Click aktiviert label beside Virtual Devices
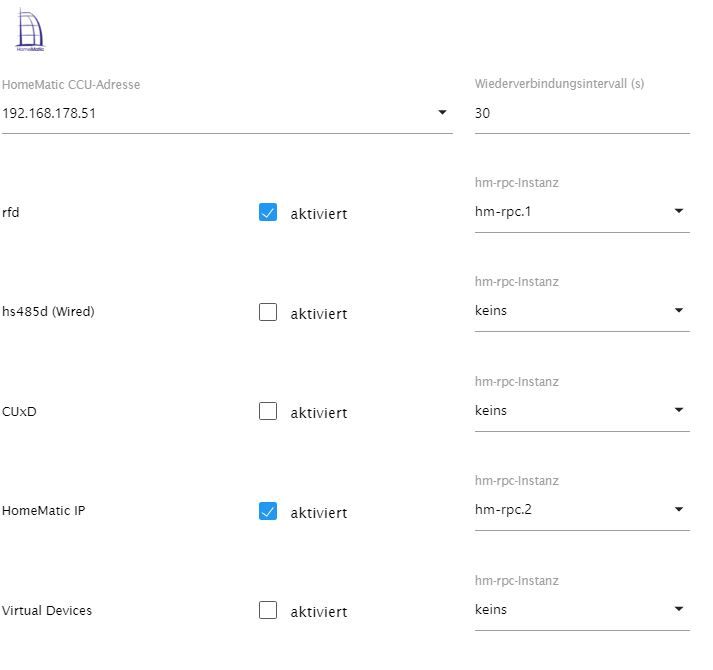The height and width of the screenshot is (670, 713). click(319, 612)
